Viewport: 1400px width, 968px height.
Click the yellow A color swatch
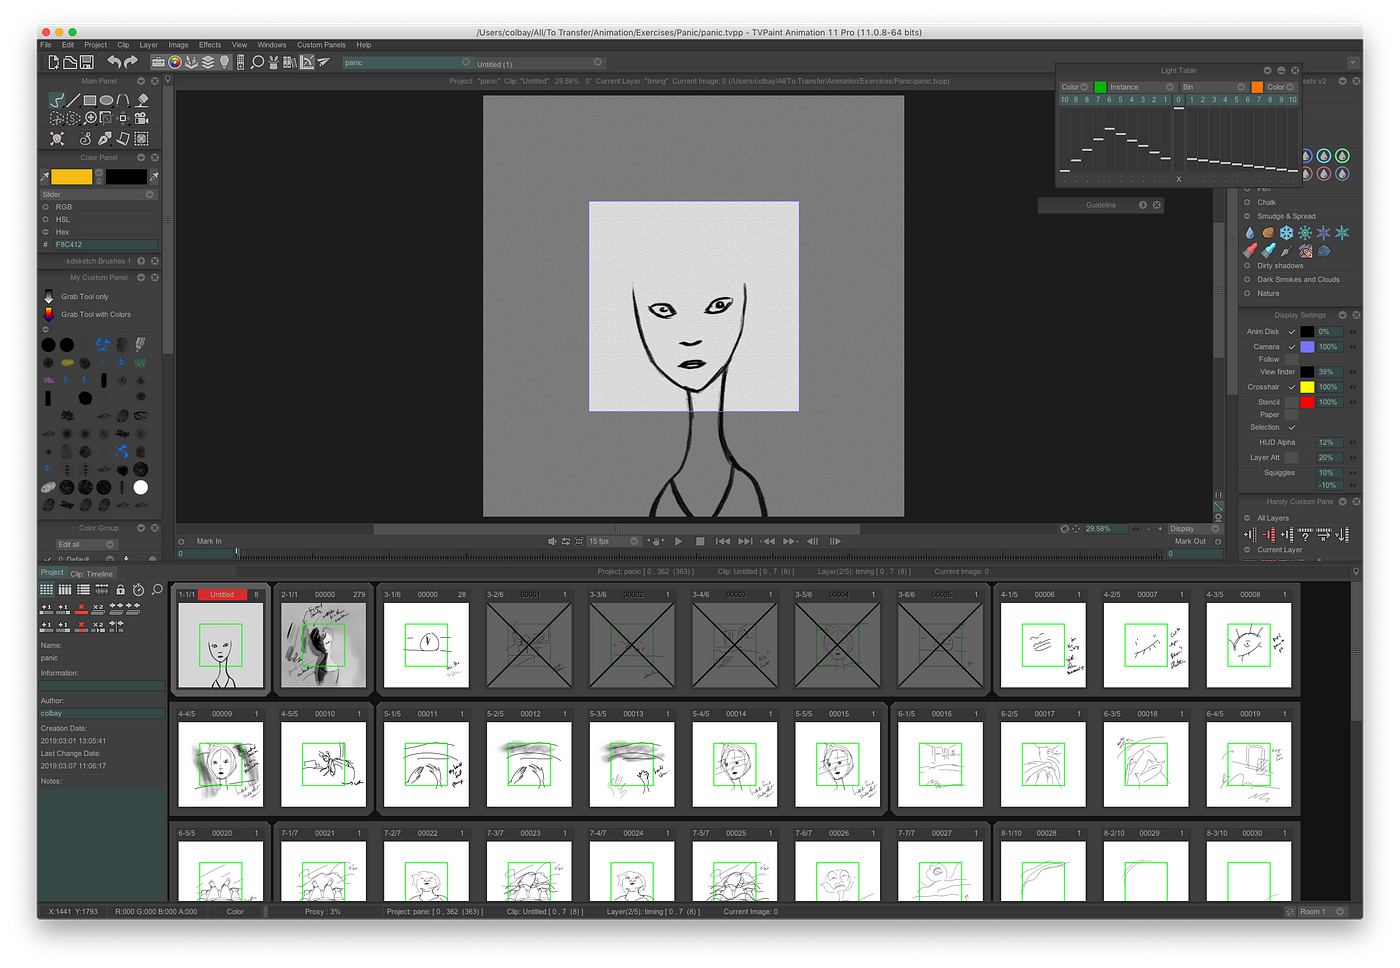(71, 177)
